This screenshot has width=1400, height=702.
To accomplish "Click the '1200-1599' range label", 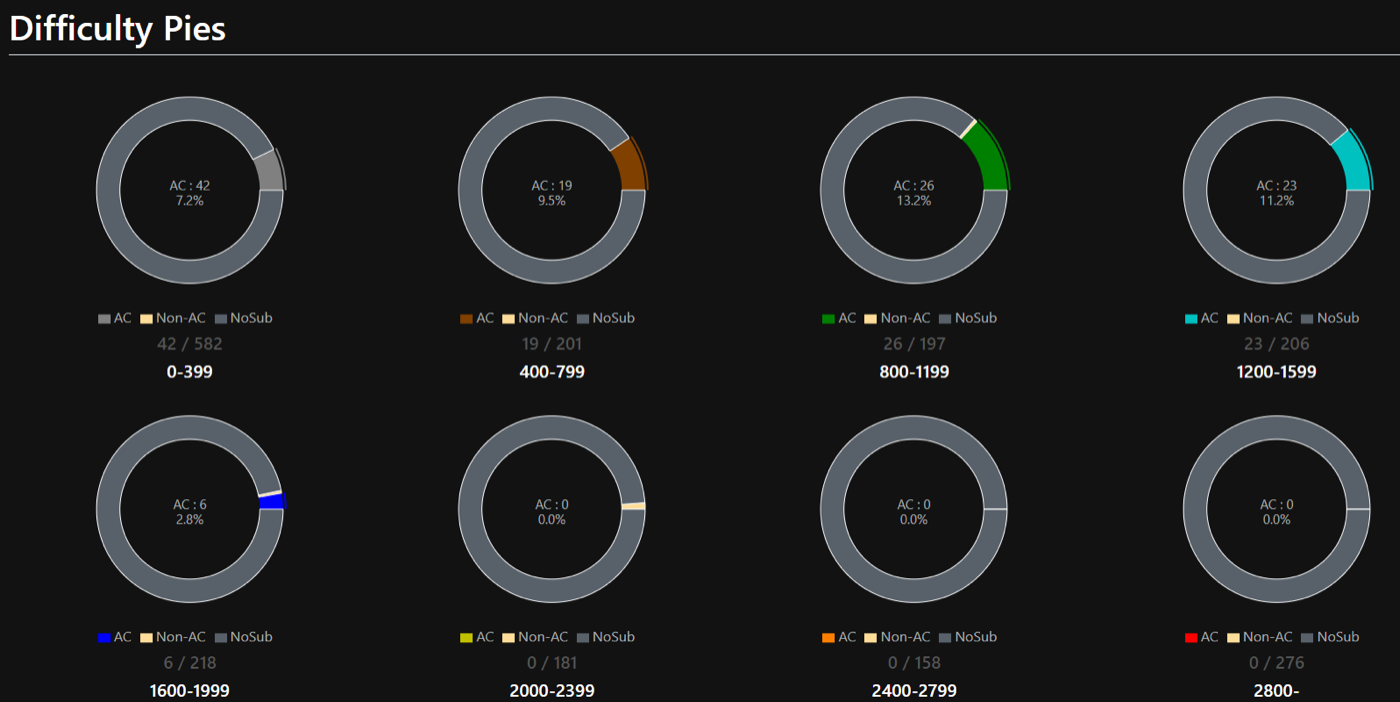I will [x=1277, y=372].
